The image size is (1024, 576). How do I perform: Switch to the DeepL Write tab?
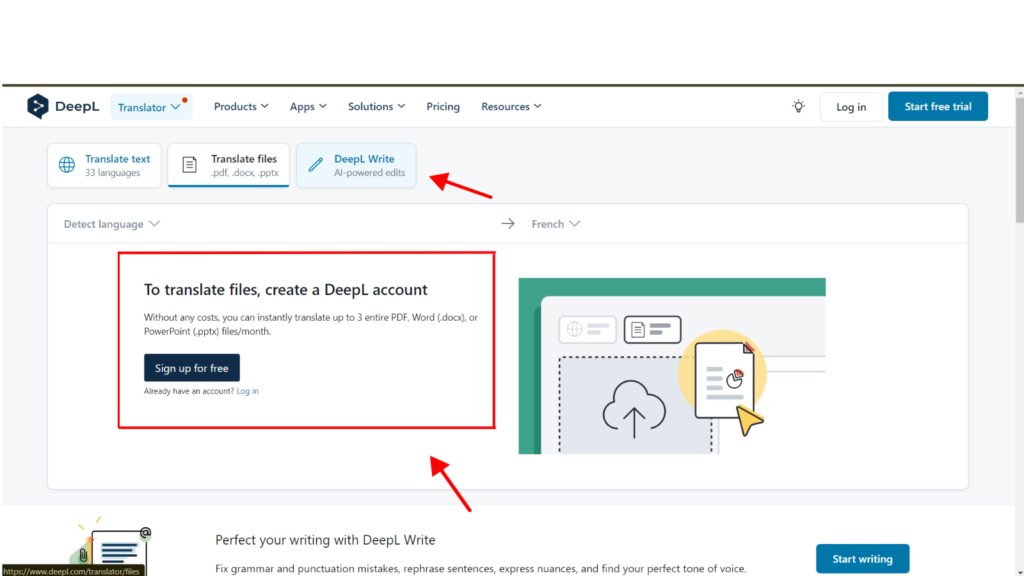coord(356,165)
